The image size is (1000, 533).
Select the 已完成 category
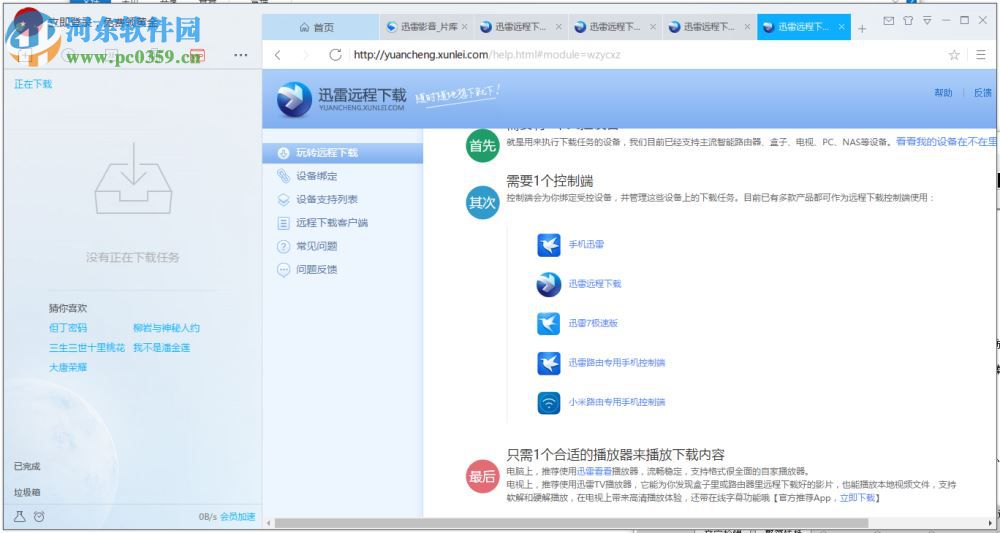(27, 466)
